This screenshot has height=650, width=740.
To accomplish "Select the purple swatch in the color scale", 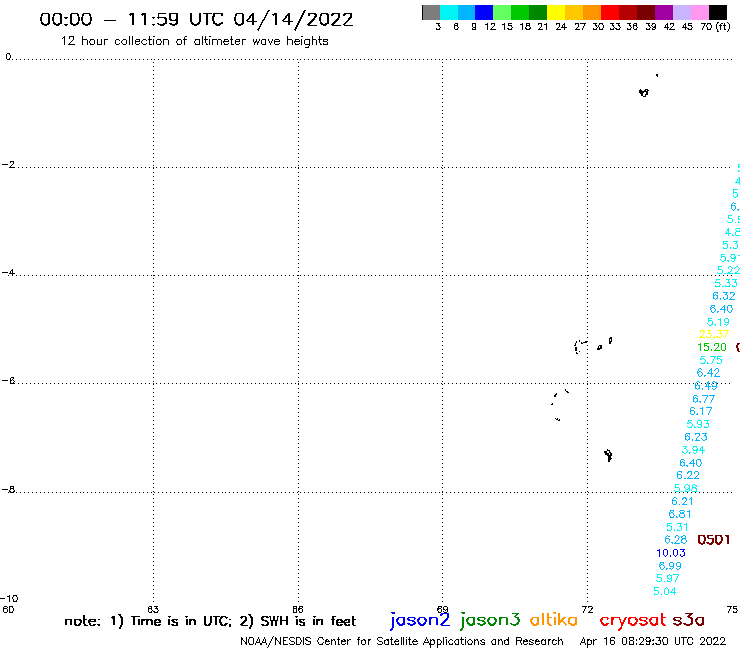I will [x=664, y=12].
